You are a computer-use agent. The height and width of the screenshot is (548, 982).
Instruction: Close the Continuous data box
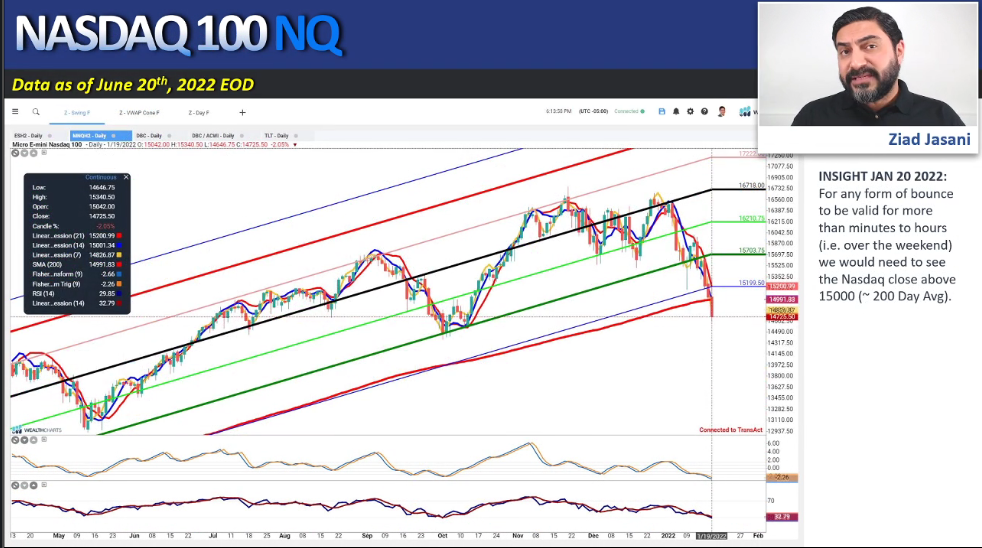click(126, 177)
